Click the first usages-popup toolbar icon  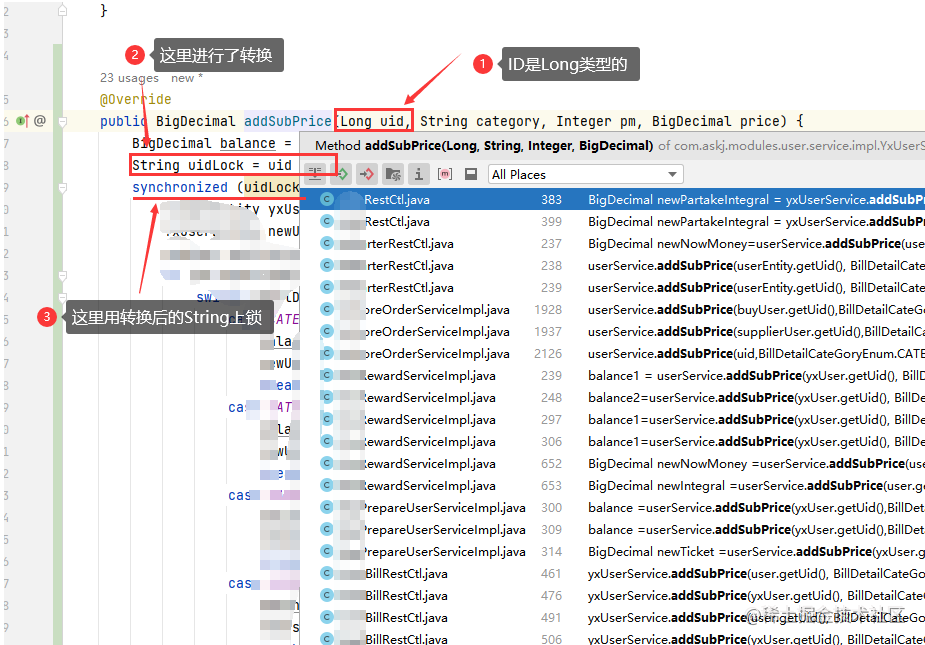(315, 174)
